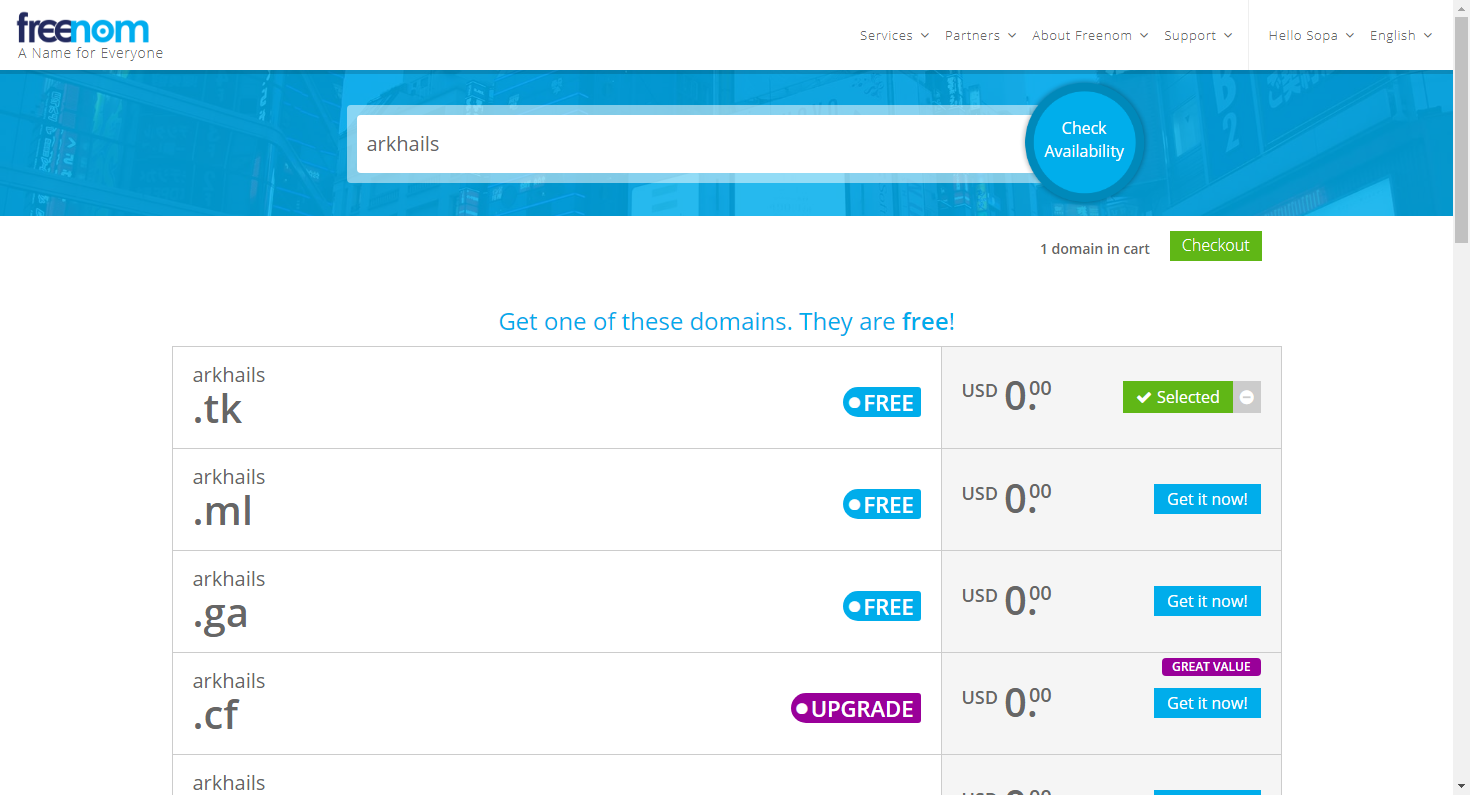The width and height of the screenshot is (1470, 795).
Task: Click the domain search field containing arkhails
Action: tap(692, 144)
